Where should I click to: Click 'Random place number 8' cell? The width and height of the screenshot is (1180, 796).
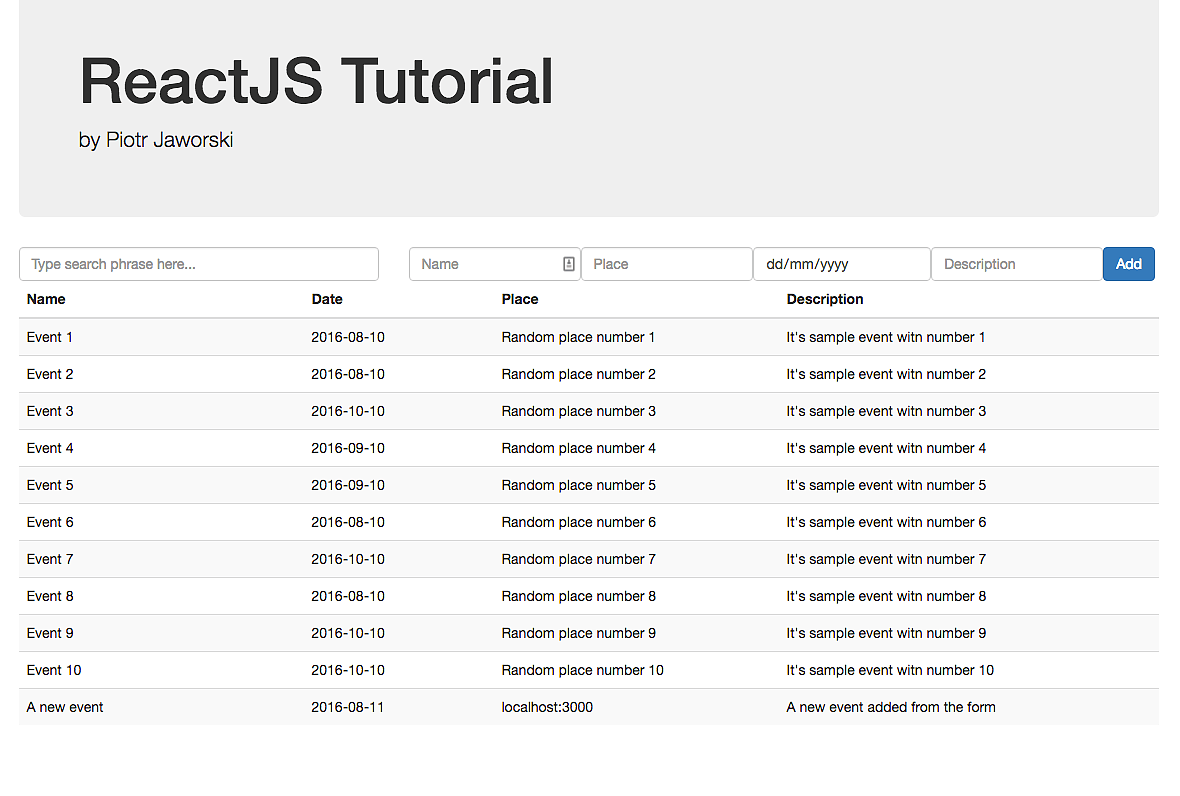click(x=578, y=596)
